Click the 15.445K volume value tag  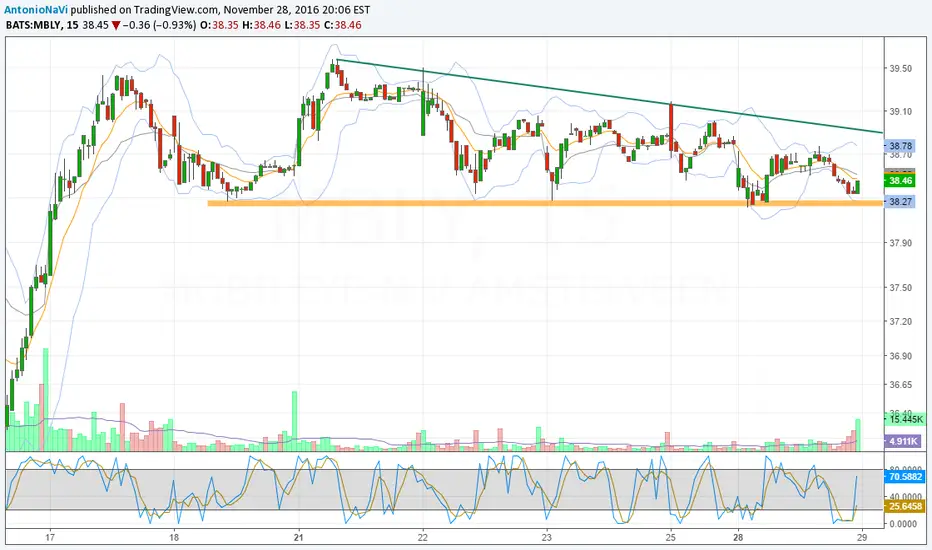906,419
